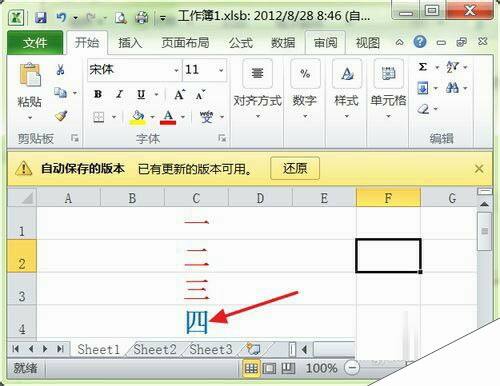Click the Save icon in quick access toolbar
Screen dimensions: 500x386
[x=41, y=17]
